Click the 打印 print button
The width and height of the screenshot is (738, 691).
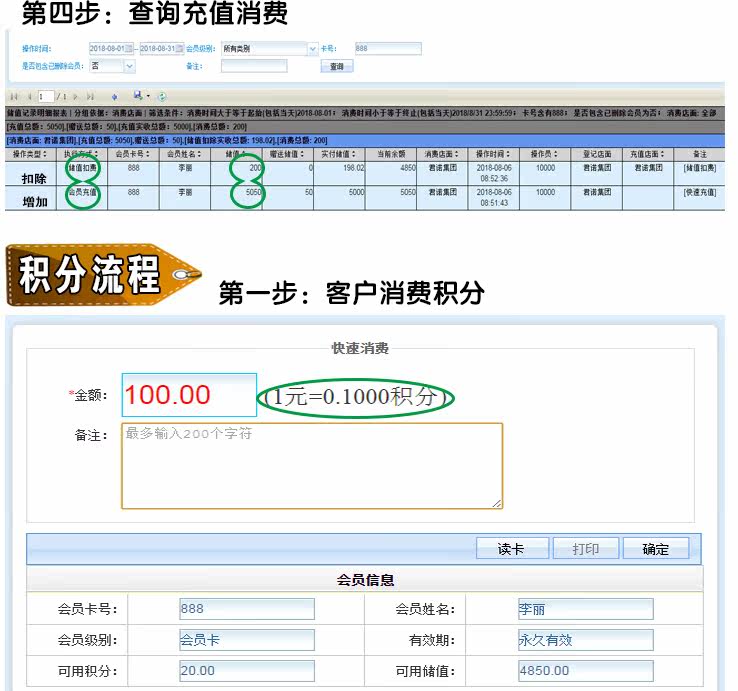click(586, 548)
